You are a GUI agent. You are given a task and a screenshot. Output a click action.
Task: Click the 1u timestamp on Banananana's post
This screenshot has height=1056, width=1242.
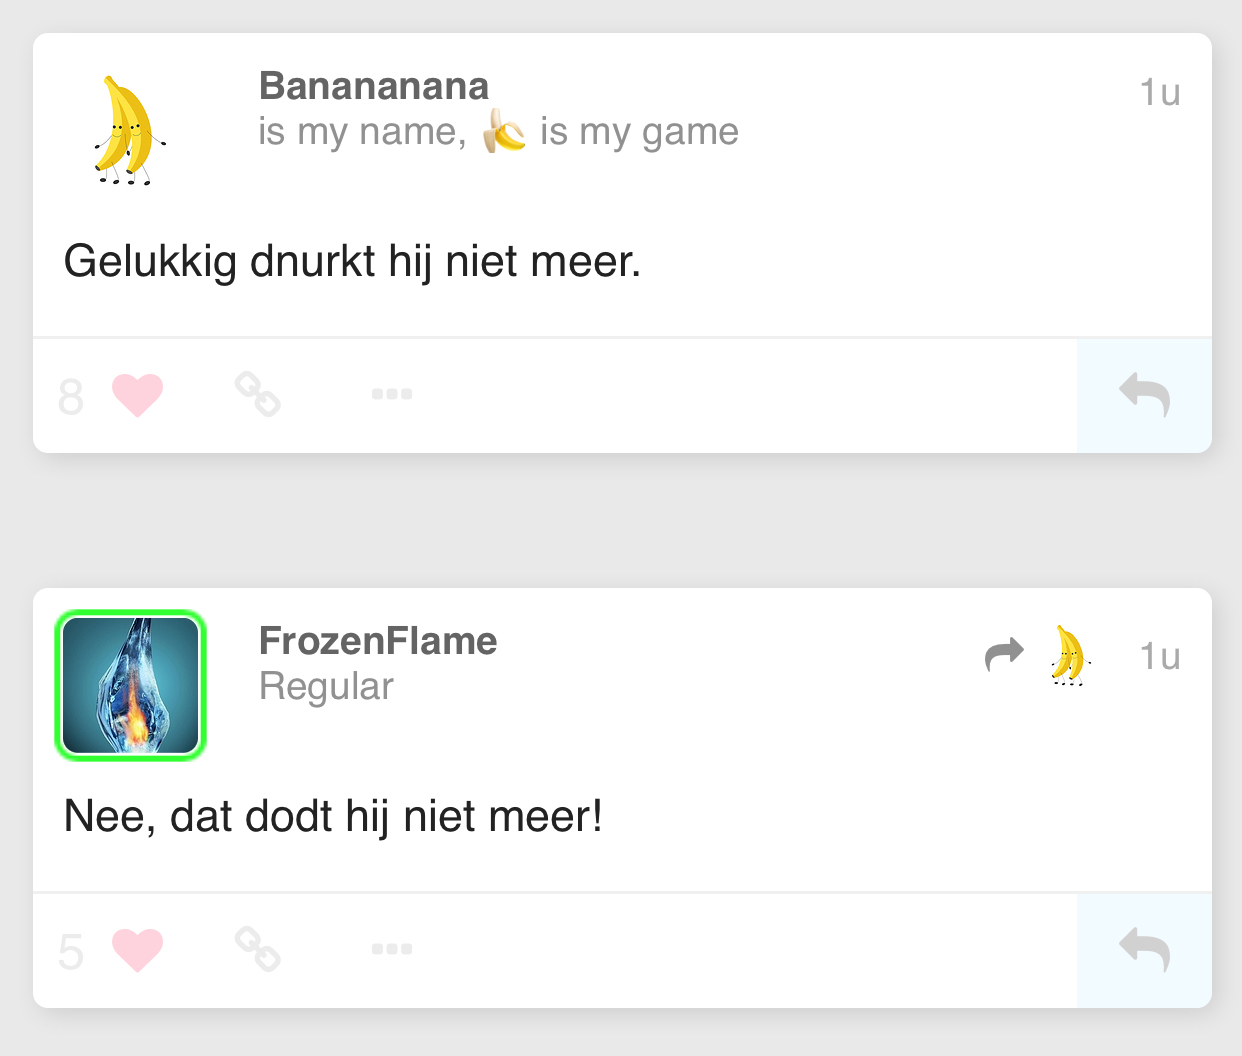point(1160,92)
